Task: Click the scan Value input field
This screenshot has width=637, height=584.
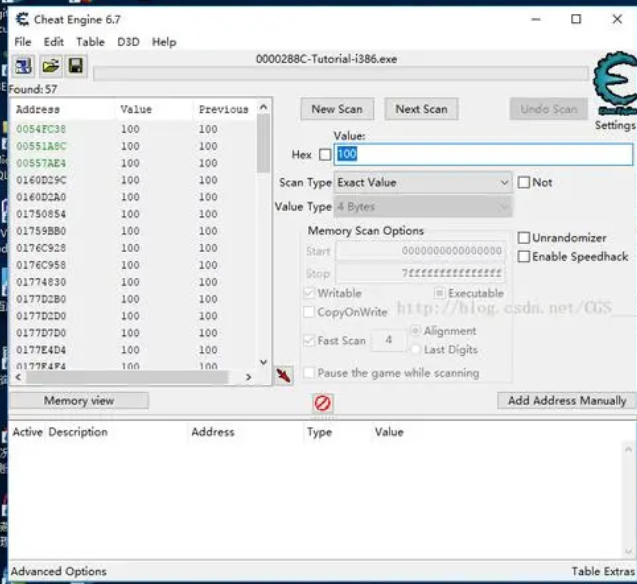Action: tap(483, 154)
